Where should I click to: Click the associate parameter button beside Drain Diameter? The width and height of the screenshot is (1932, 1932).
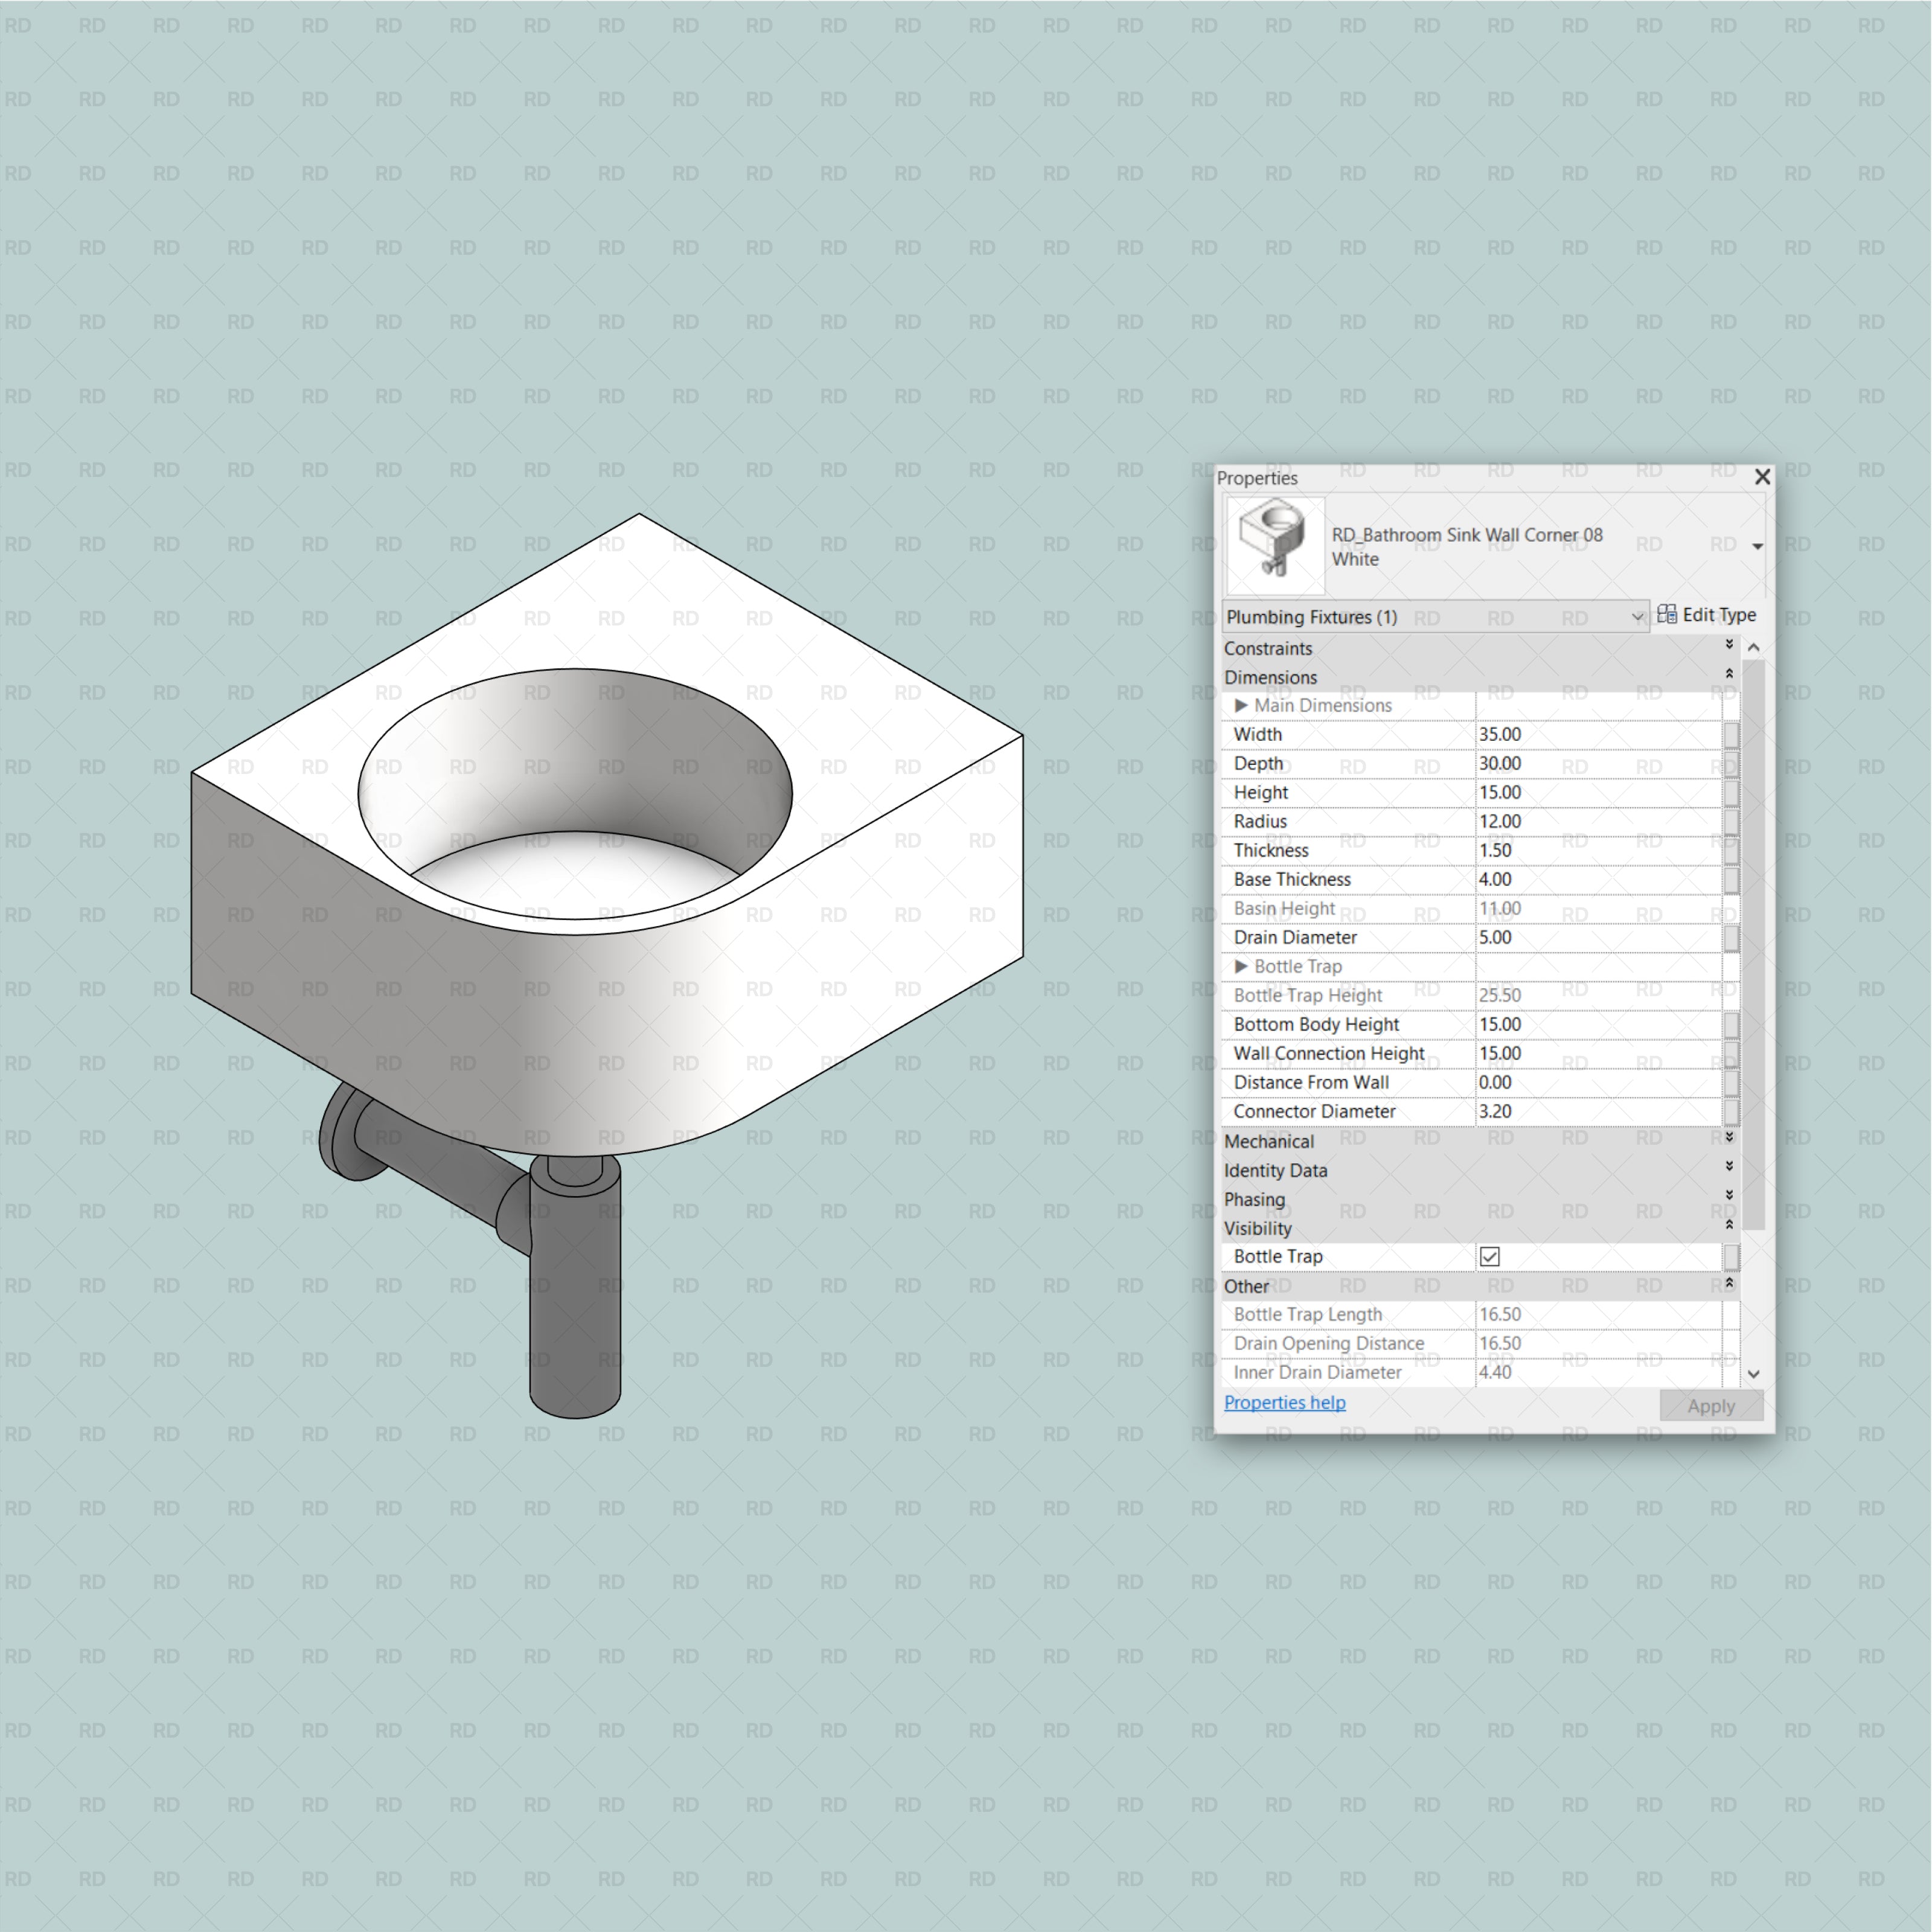[1731, 938]
